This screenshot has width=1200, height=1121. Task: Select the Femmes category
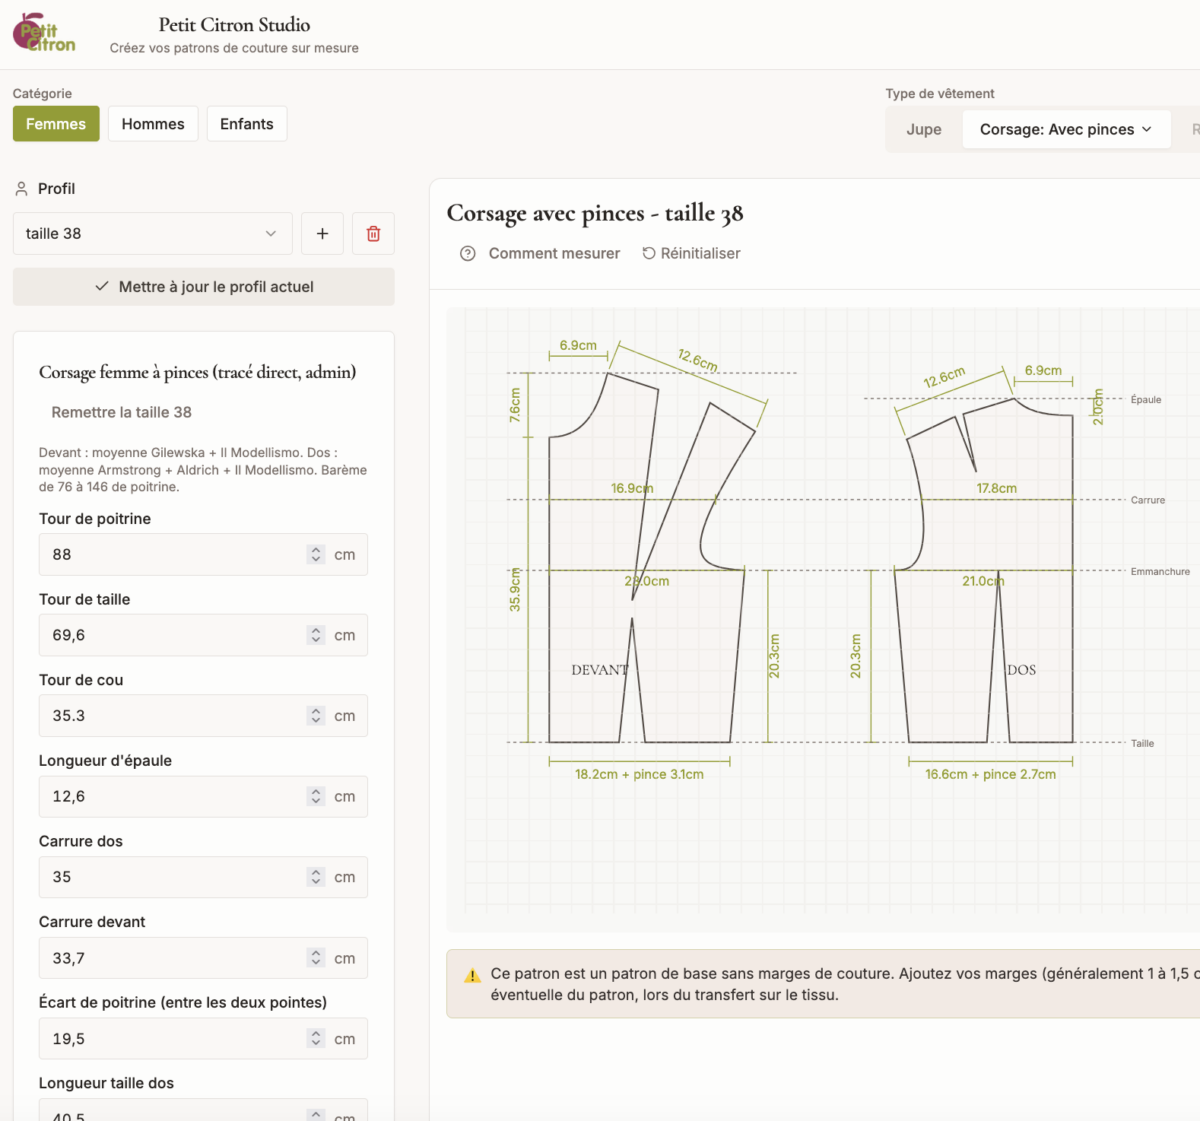56,124
